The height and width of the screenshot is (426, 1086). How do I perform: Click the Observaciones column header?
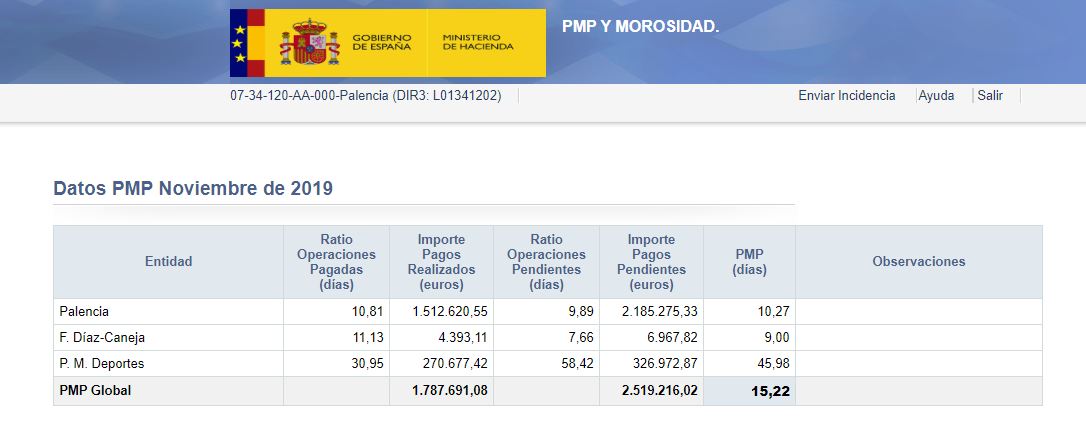click(x=918, y=262)
